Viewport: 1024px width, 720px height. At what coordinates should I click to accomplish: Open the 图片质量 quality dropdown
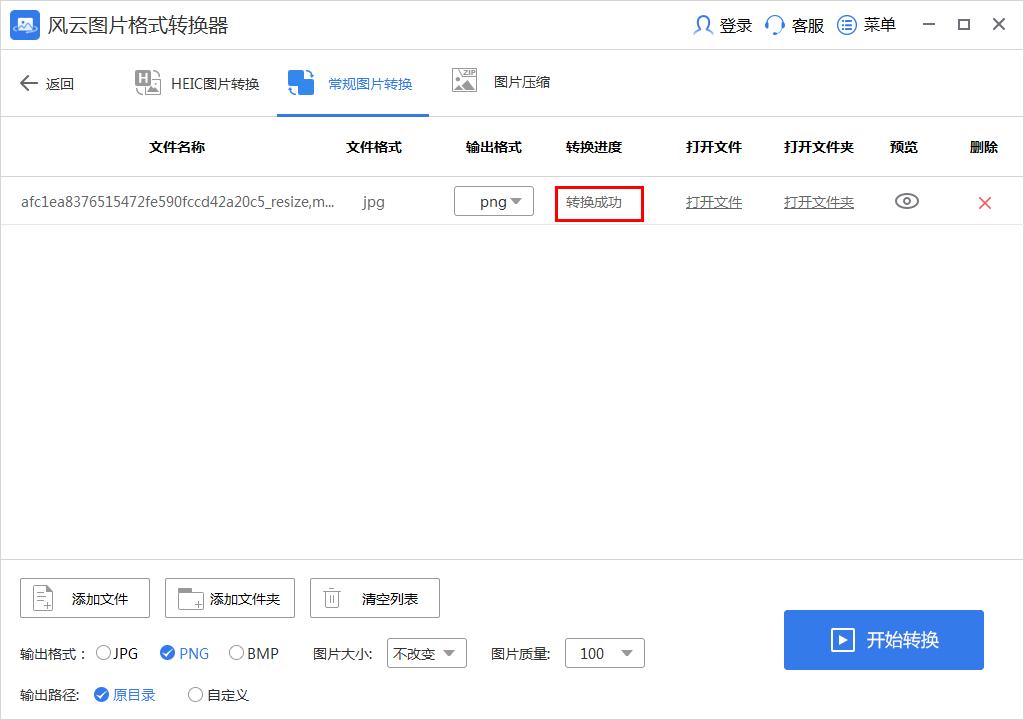(x=604, y=653)
